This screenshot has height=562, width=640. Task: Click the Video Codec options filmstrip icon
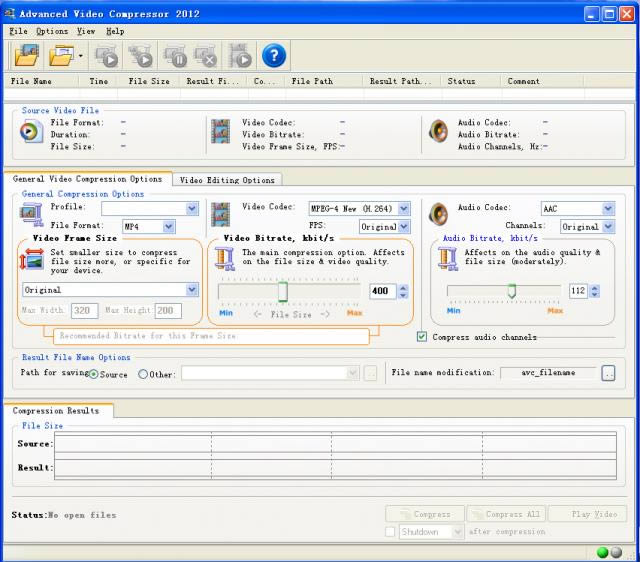coord(220,215)
